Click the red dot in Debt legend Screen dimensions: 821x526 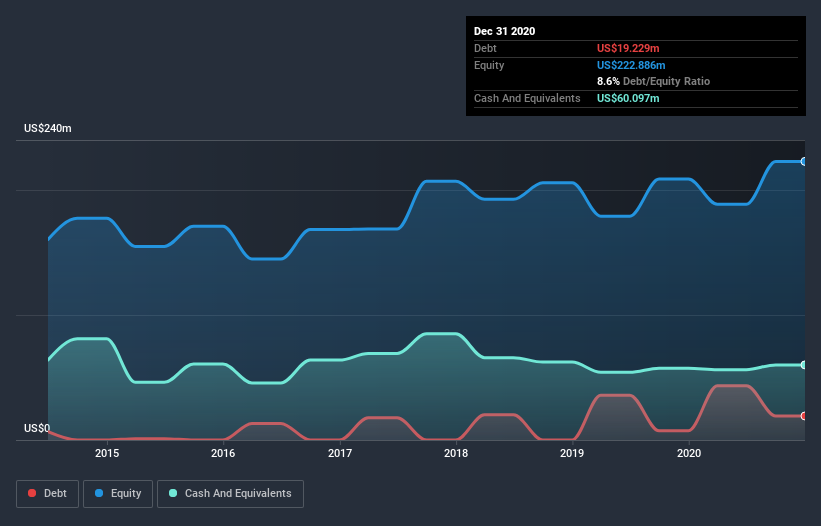[32, 493]
